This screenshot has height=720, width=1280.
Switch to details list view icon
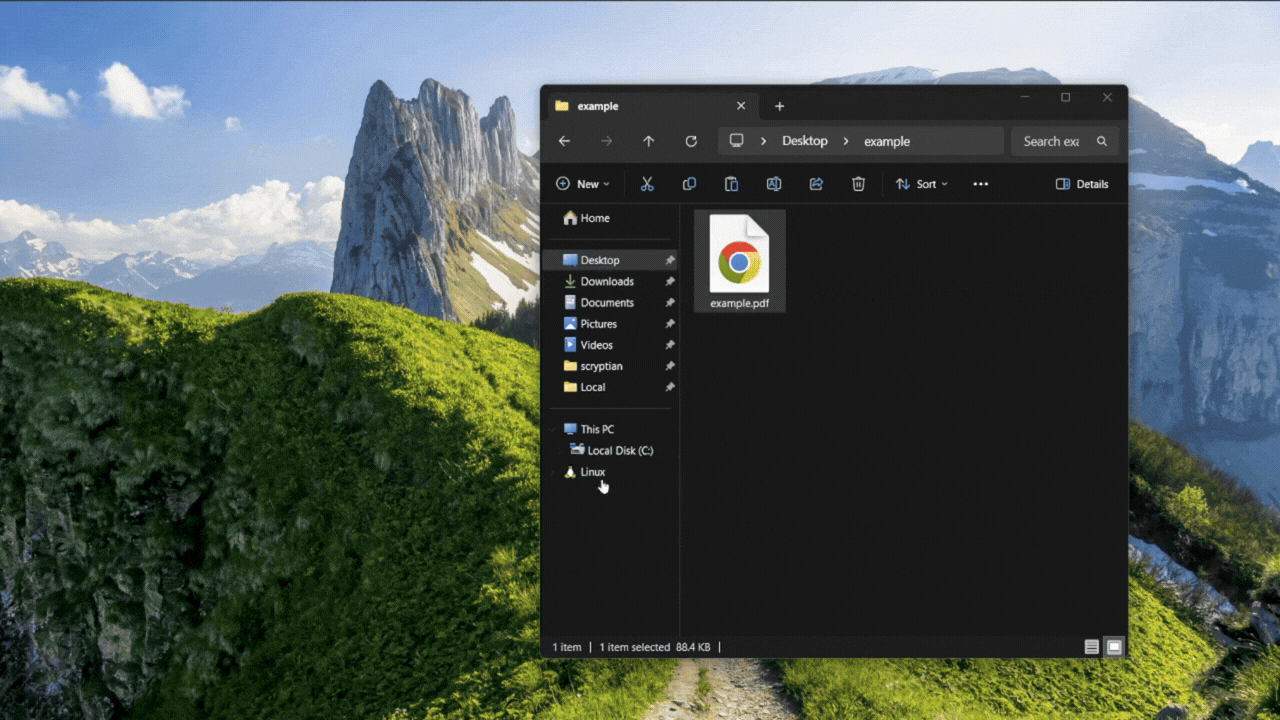(1092, 647)
